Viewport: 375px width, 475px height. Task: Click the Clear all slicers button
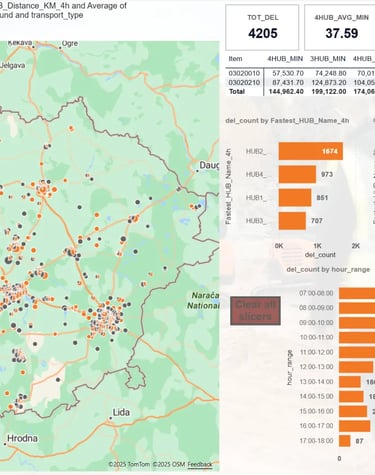[255, 311]
